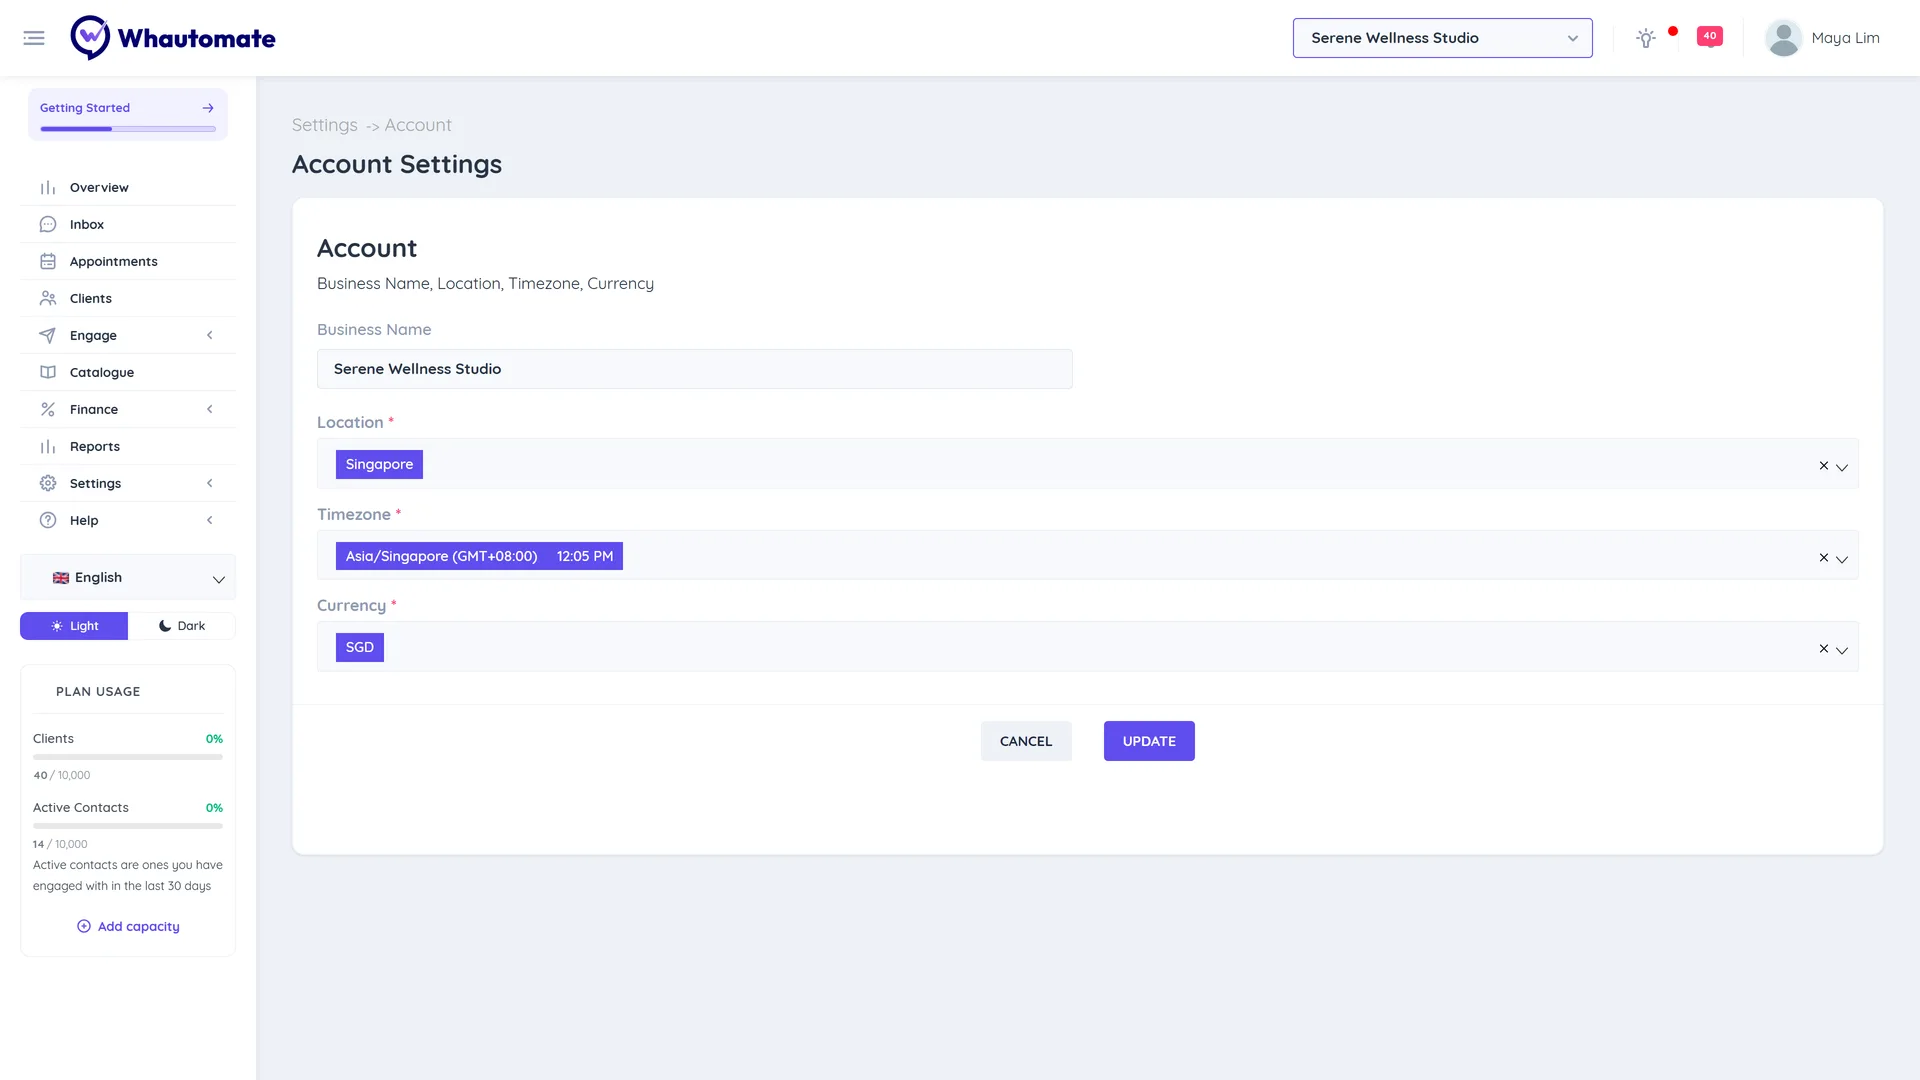Clear the Currency selection with X
This screenshot has width=1920, height=1080.
point(1823,648)
